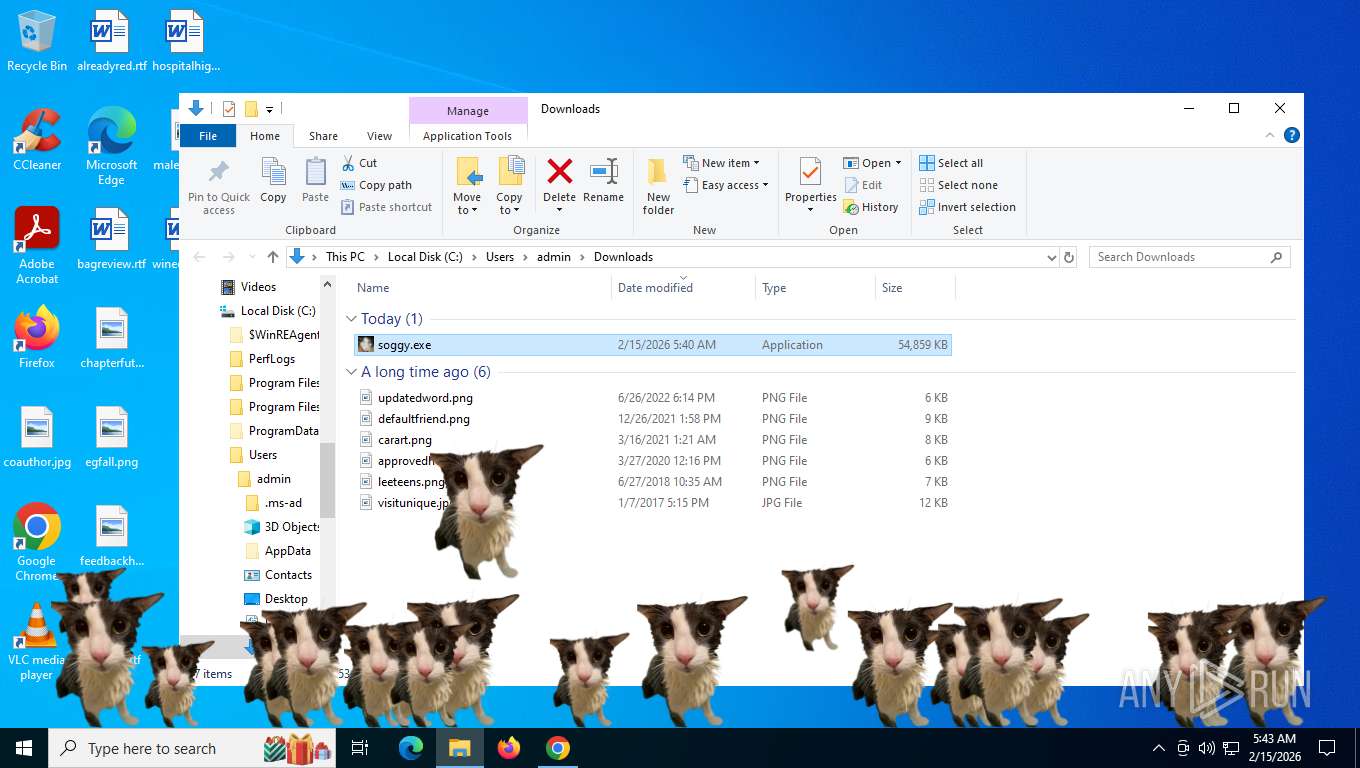The width and height of the screenshot is (1360, 768).
Task: Switch to Home ribbon tab
Action: (265, 136)
